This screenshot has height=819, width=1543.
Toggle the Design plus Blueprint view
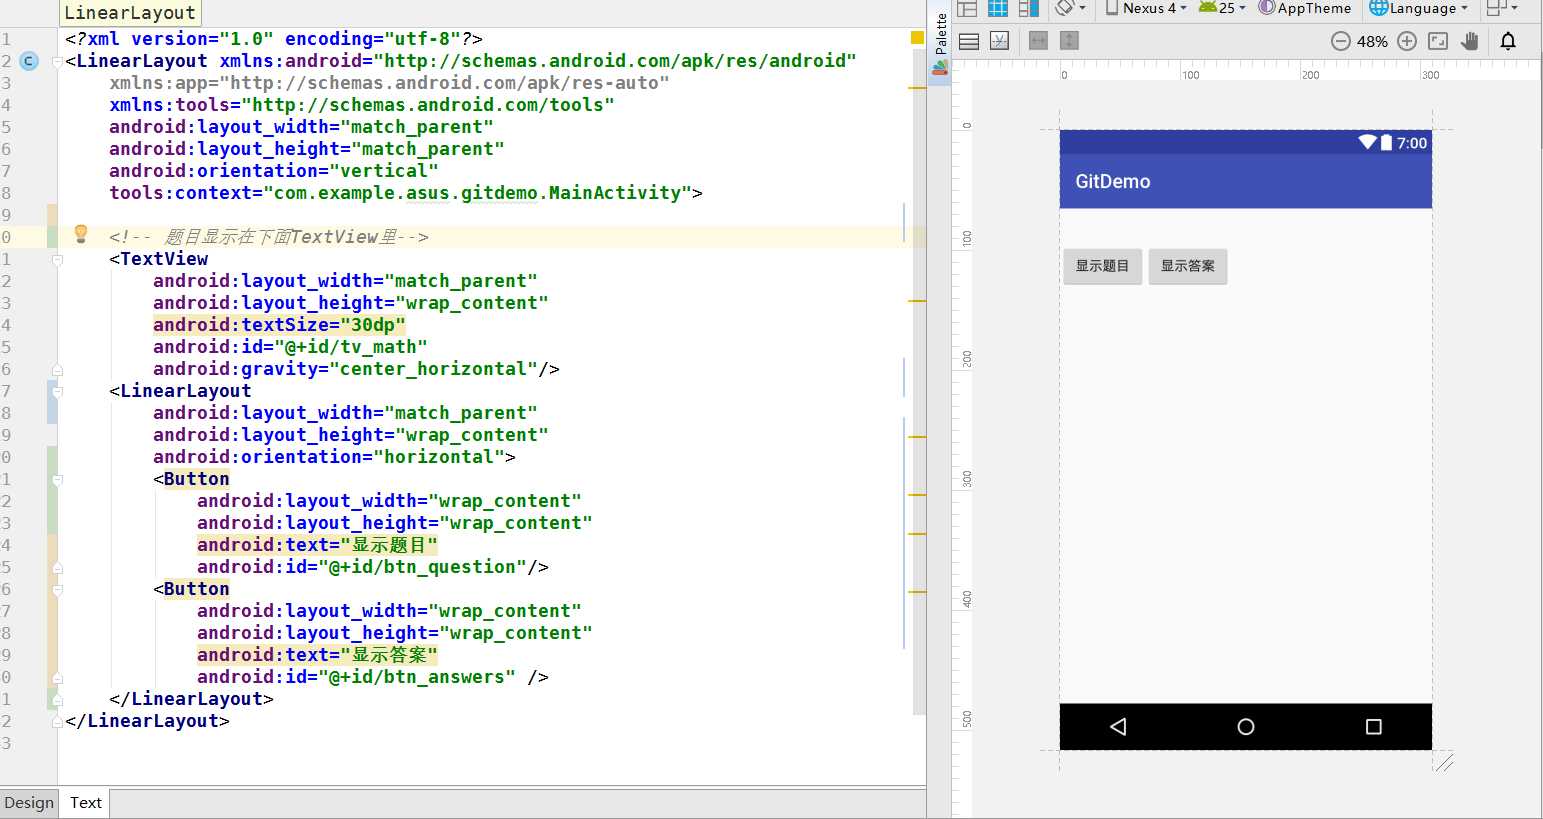(x=1028, y=9)
